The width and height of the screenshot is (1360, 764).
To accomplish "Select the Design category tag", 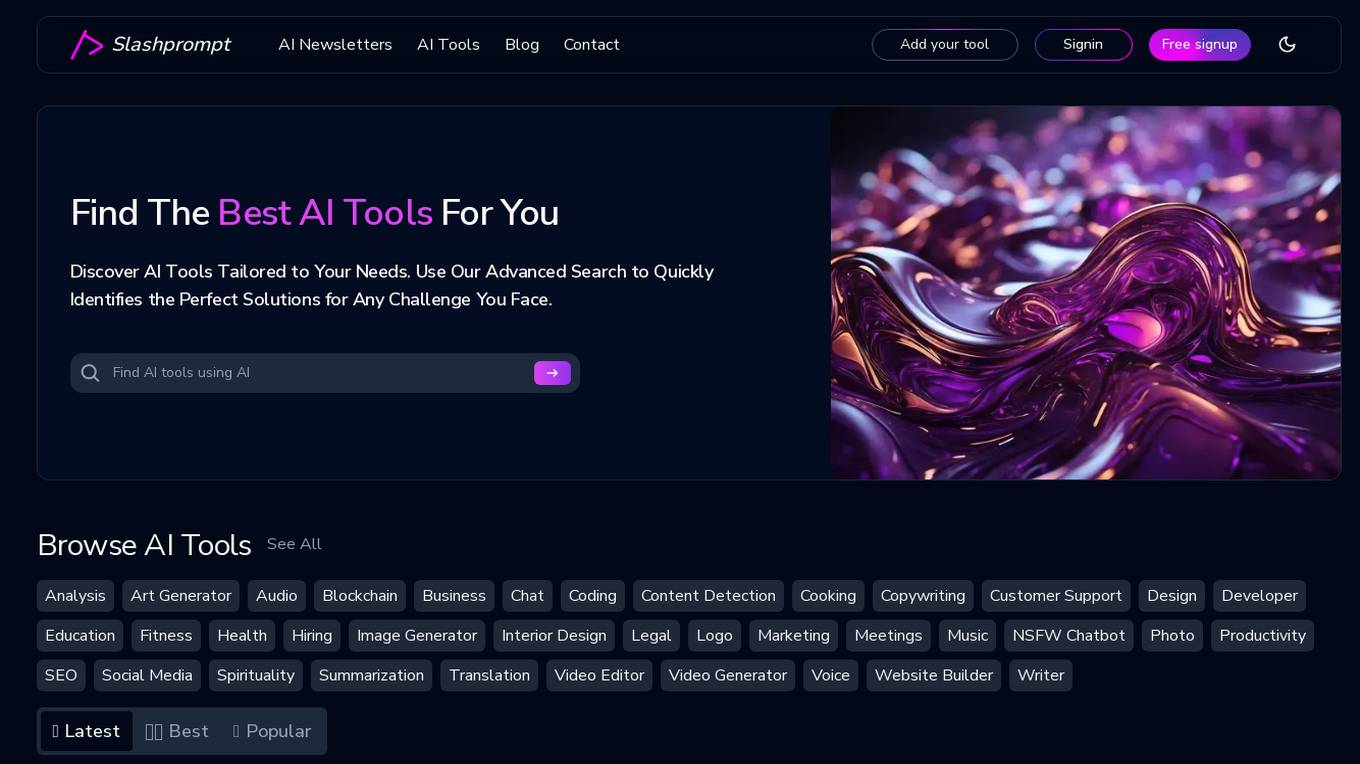I will click(1172, 596).
